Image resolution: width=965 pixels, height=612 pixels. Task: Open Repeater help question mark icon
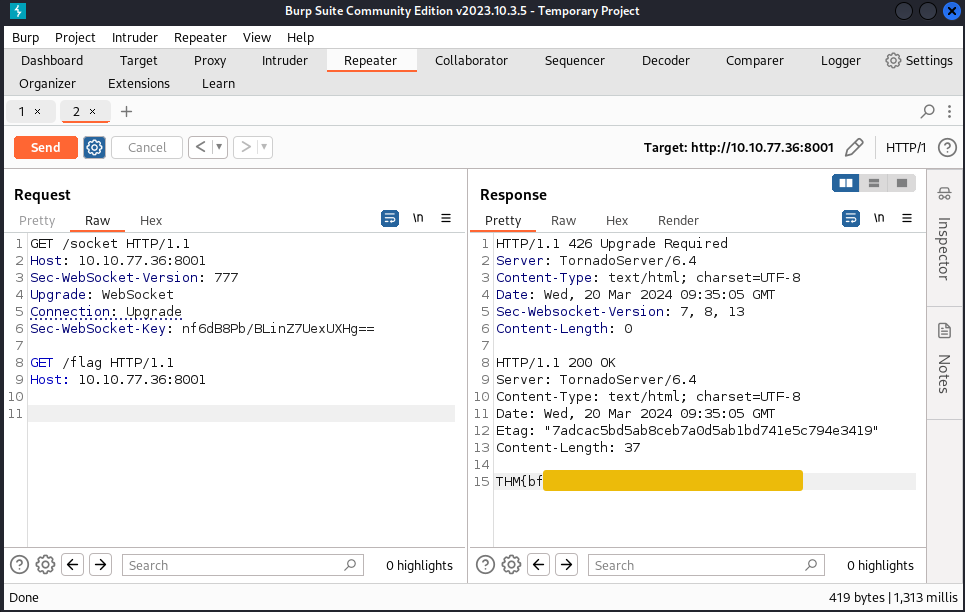(947, 148)
